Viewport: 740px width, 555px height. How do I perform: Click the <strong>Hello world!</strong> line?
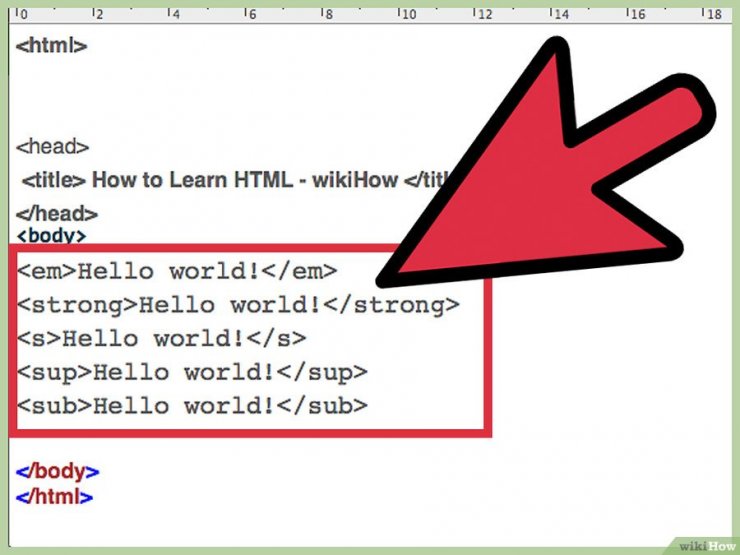click(x=238, y=305)
